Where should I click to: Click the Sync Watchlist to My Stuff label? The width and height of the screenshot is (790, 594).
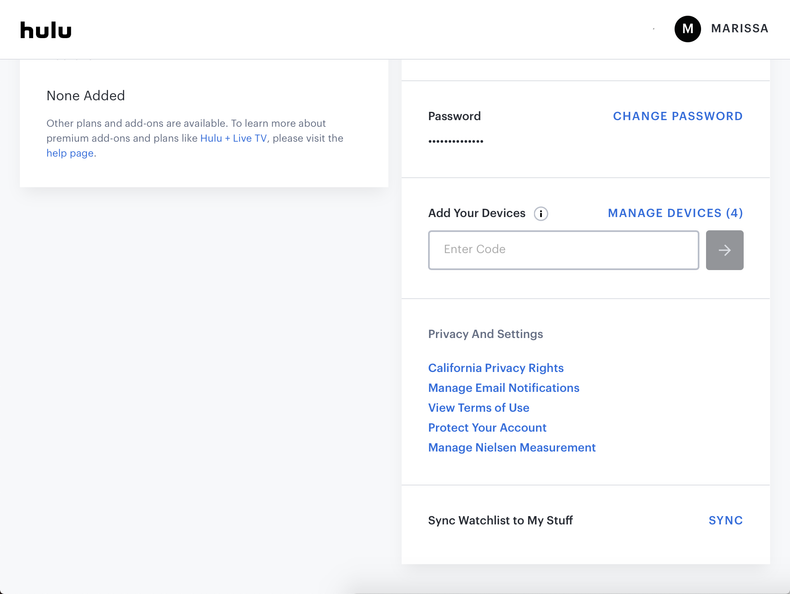500,521
